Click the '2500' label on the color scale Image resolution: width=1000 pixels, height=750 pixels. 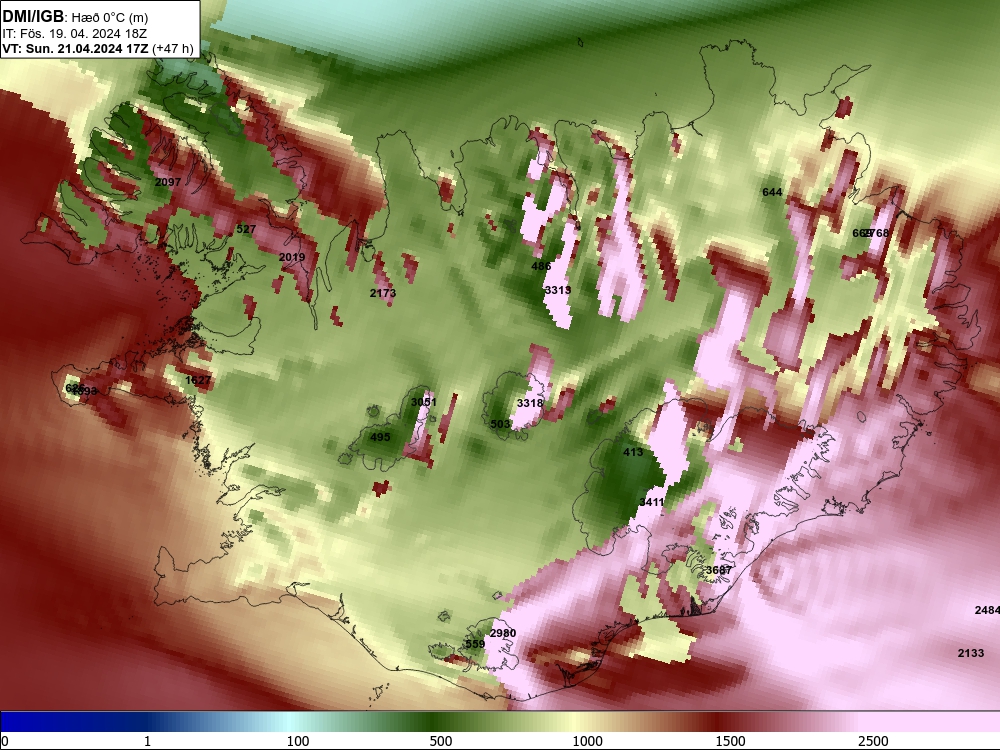[x=873, y=741]
